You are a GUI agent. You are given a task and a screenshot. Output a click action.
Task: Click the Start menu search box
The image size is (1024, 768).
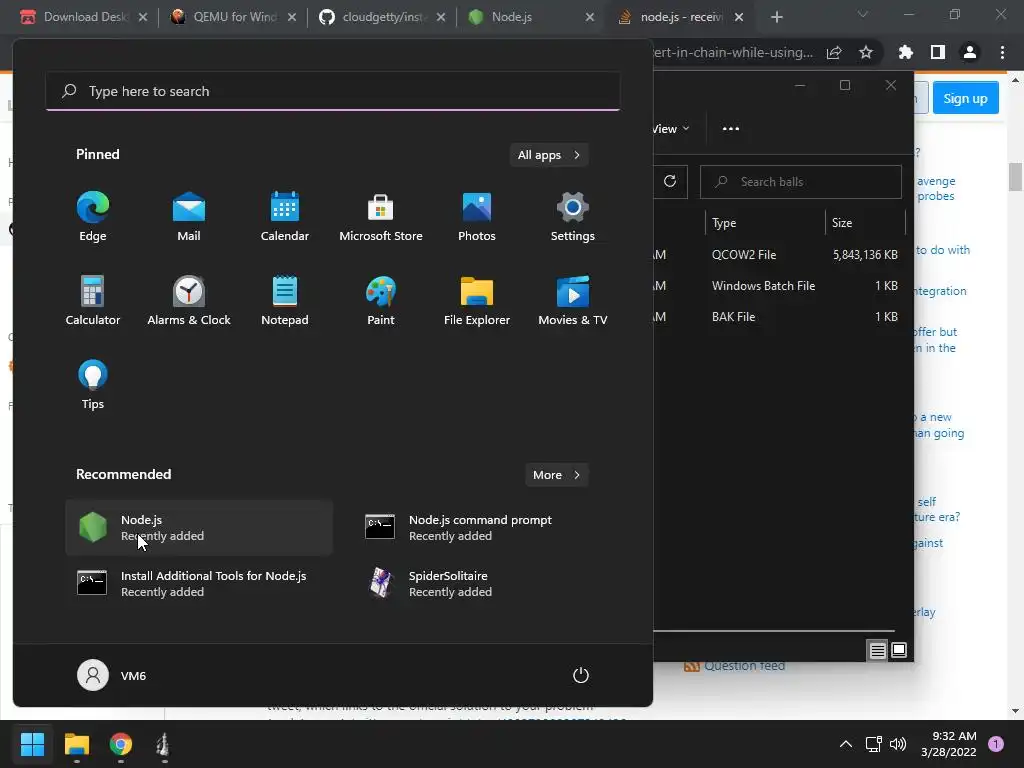pyautogui.click(x=333, y=91)
